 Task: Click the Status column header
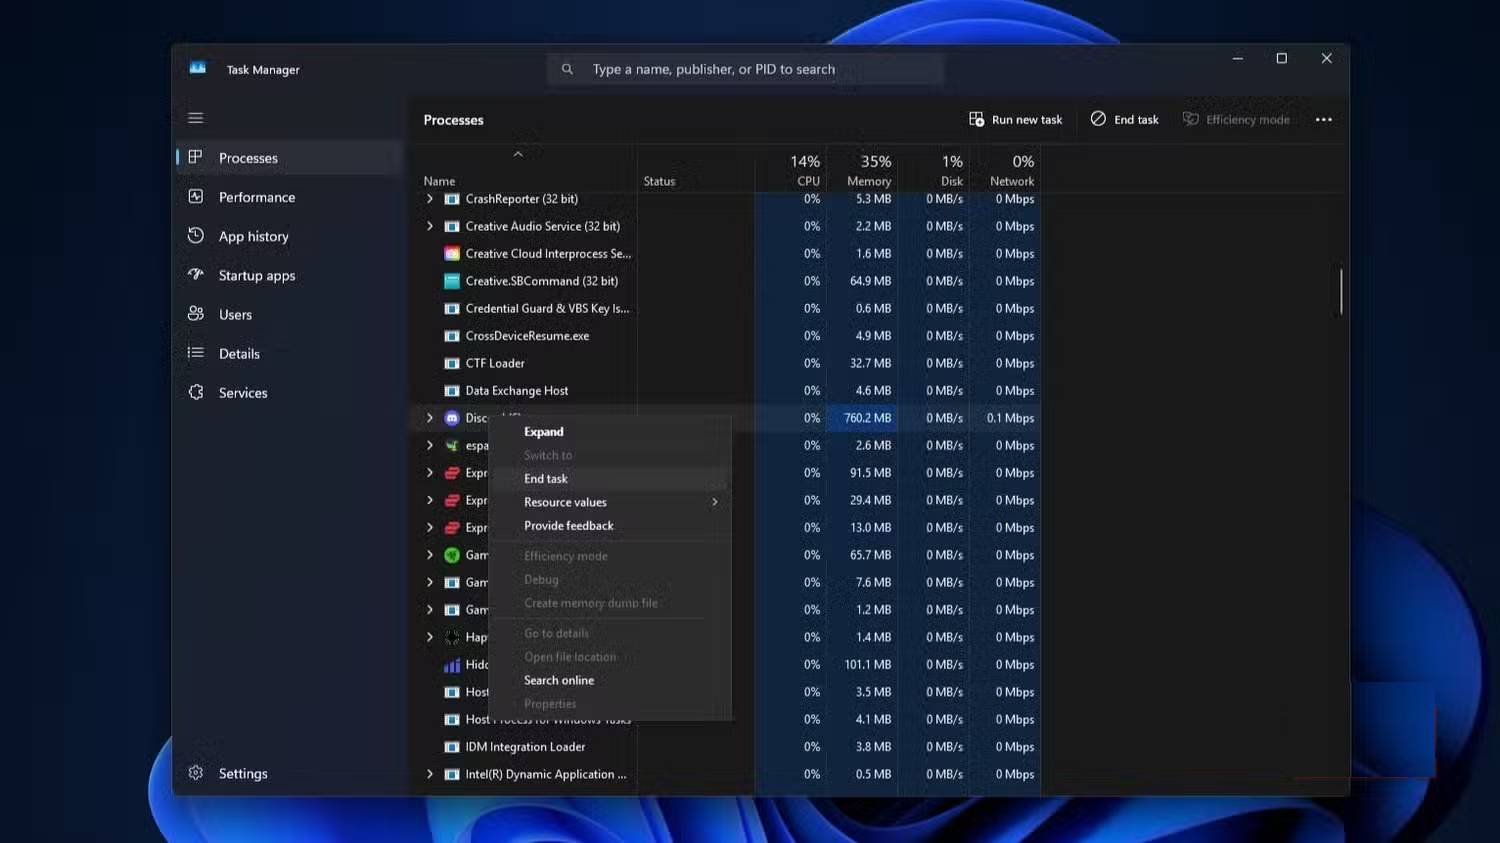(659, 181)
